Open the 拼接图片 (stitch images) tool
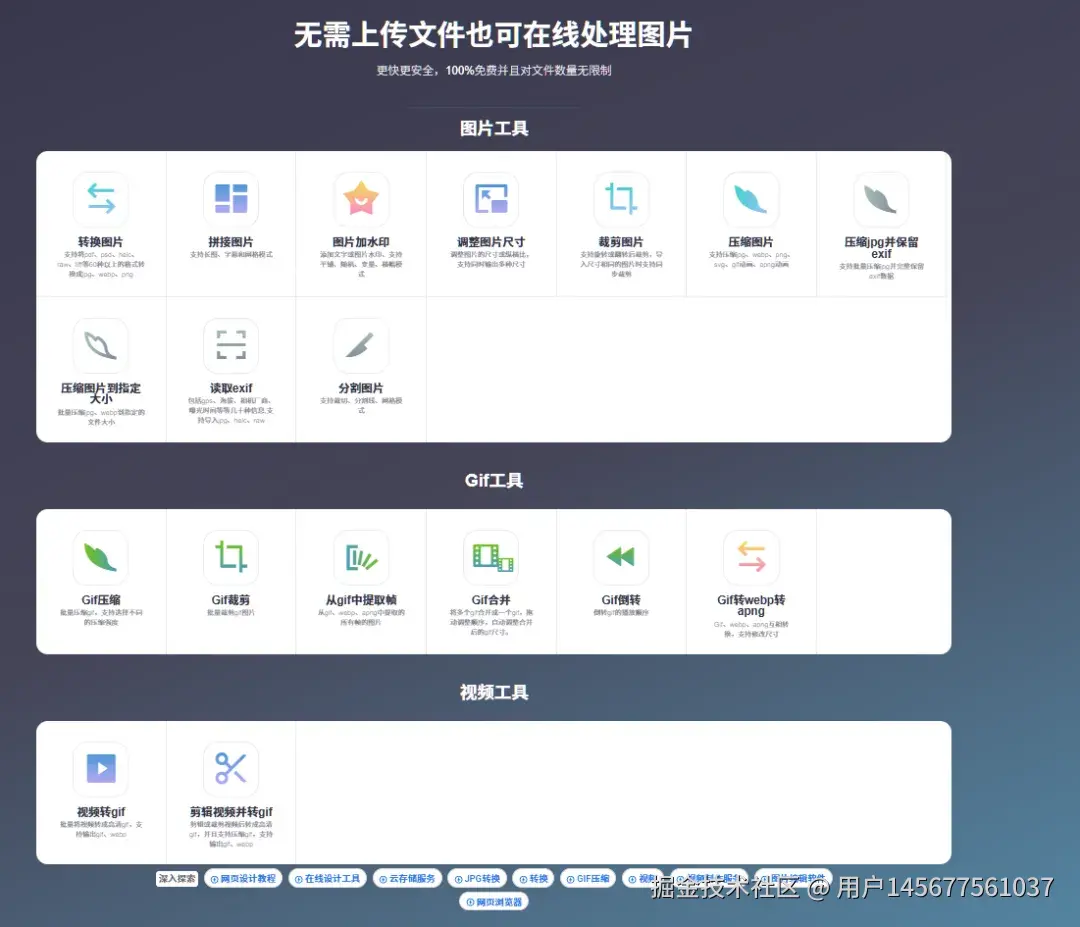 (x=230, y=198)
